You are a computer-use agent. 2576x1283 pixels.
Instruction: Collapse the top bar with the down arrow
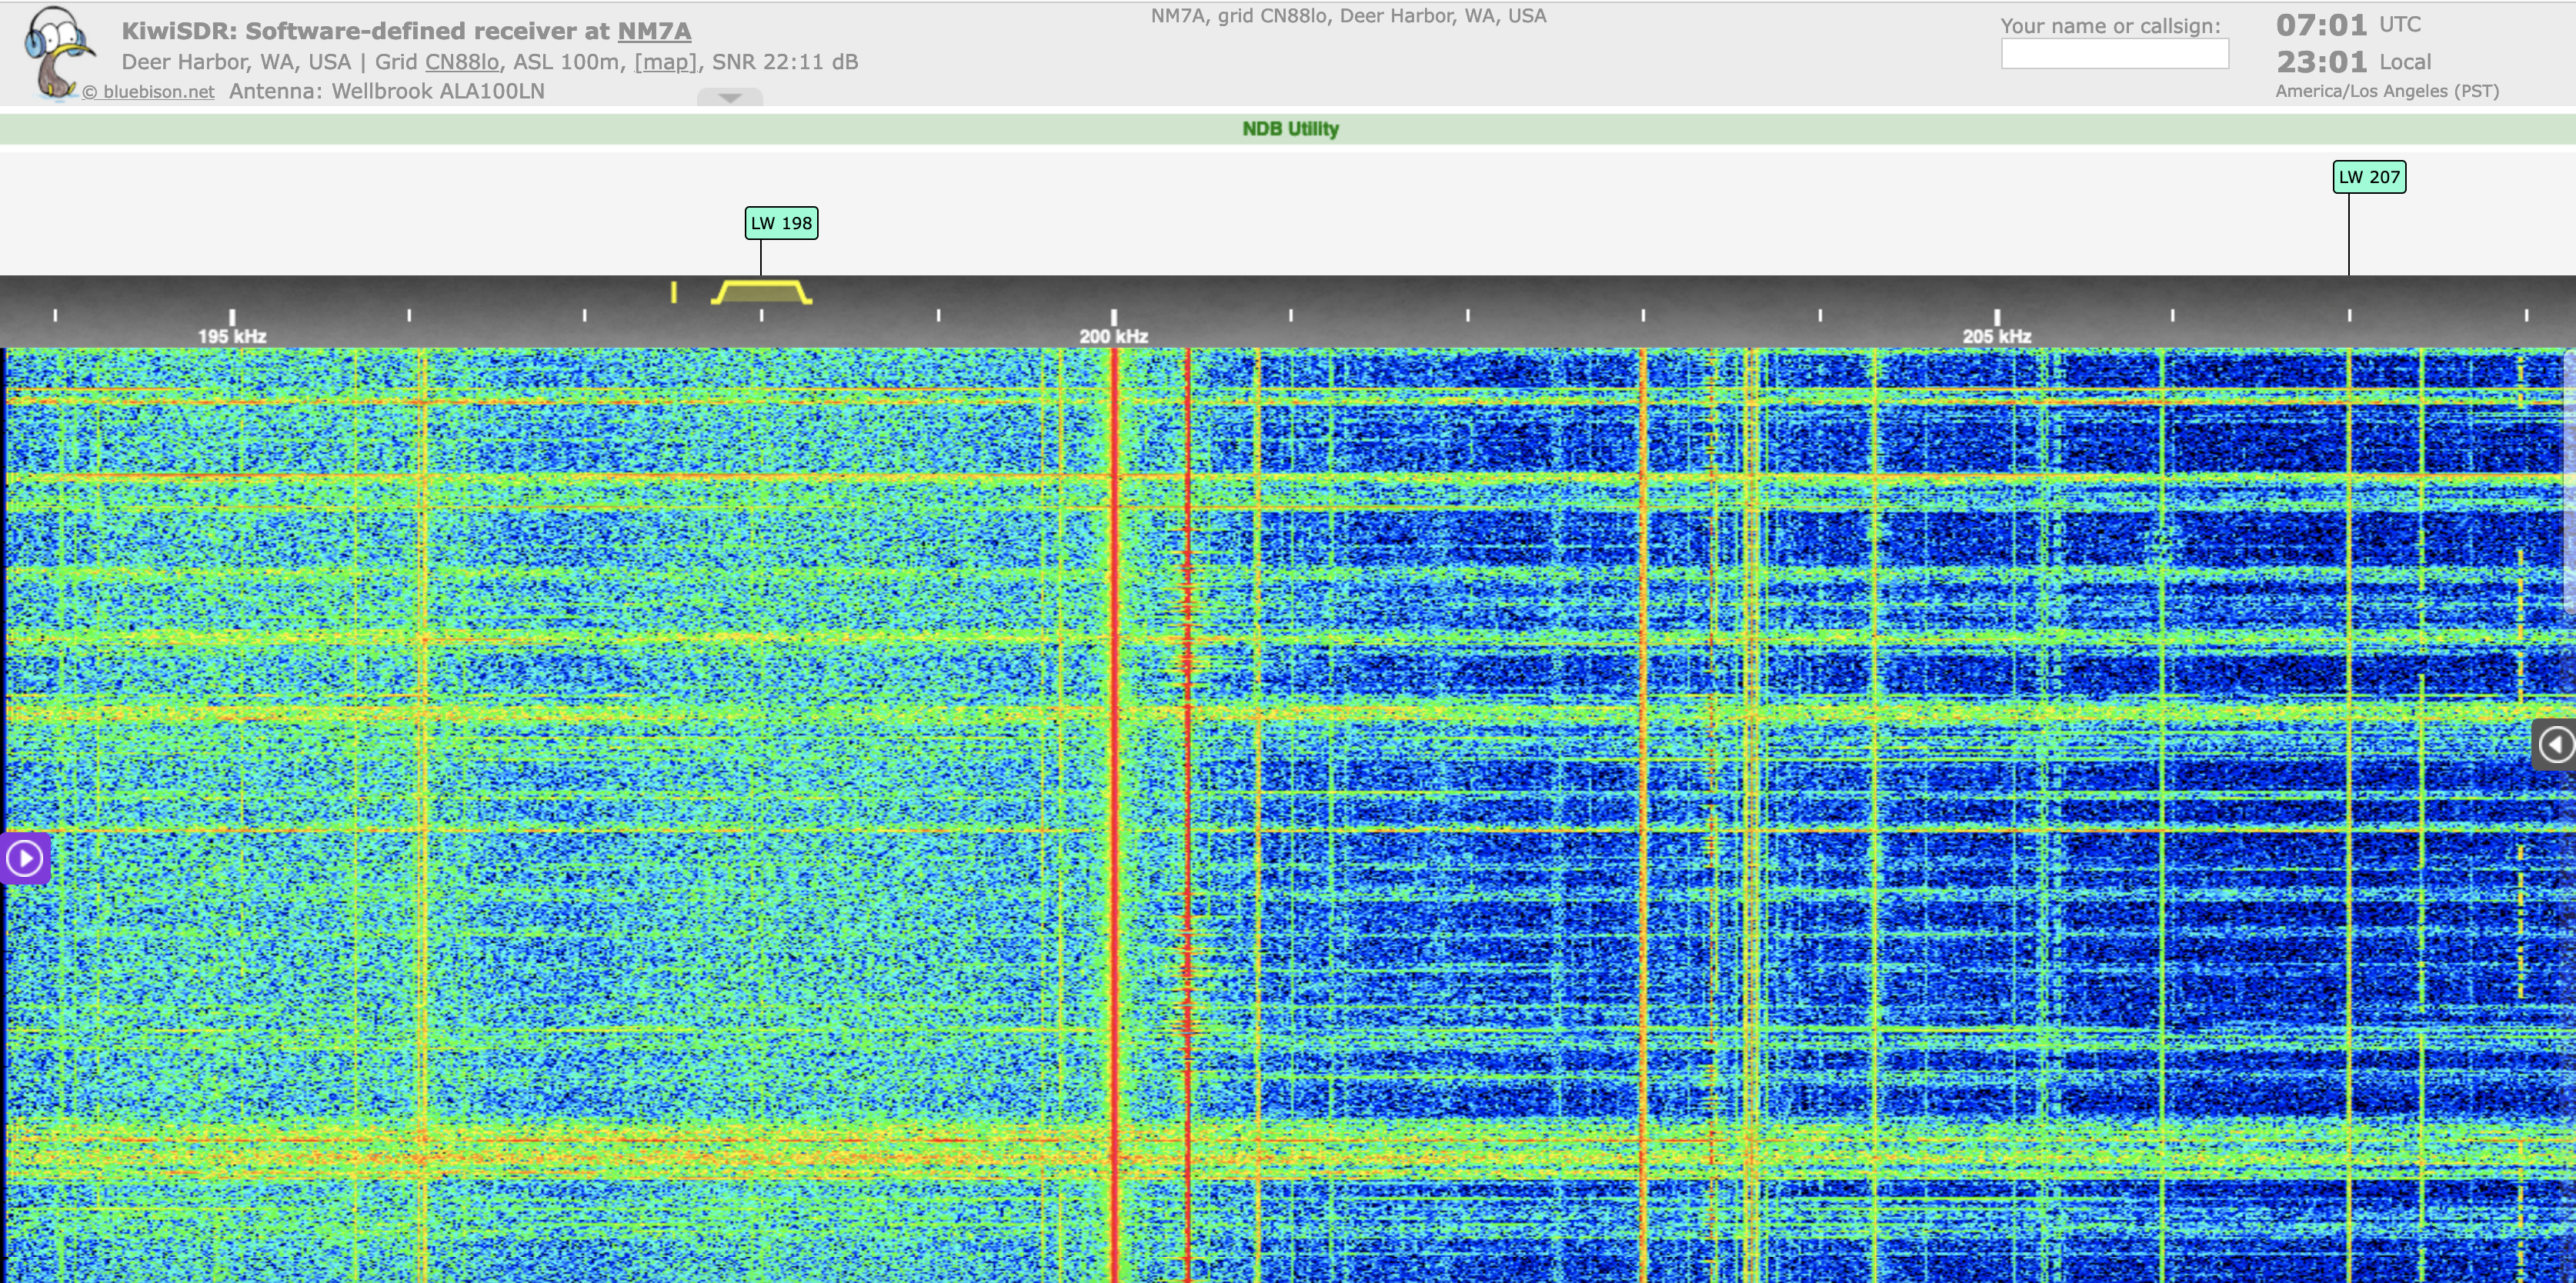coord(729,97)
